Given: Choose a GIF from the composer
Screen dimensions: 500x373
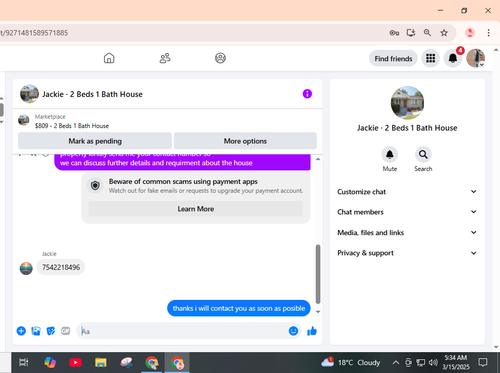Looking at the screenshot, I should point(65,331).
